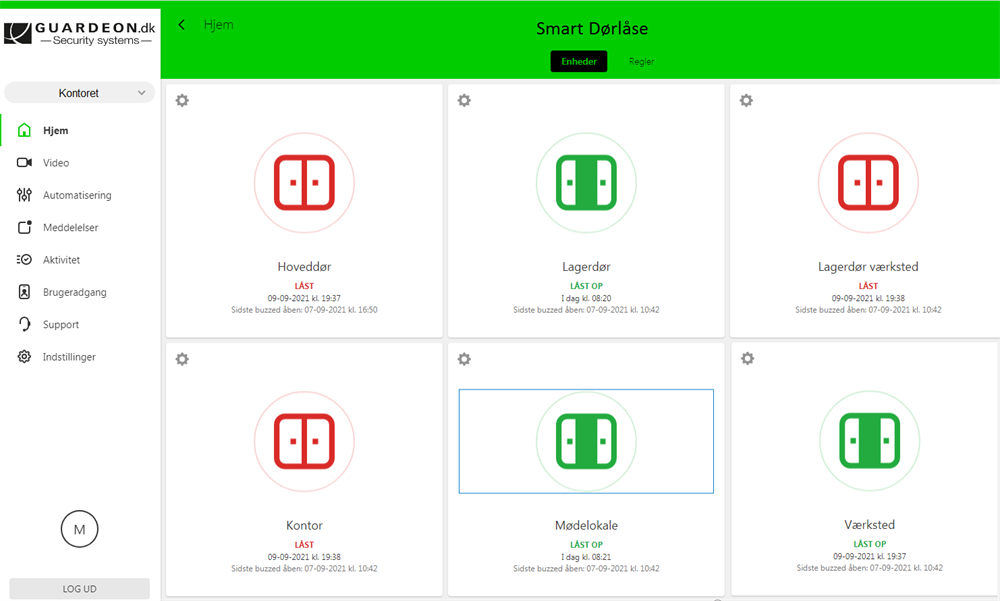Click LÅST status under Kontor
The width and height of the screenshot is (1000, 601).
coord(304,545)
